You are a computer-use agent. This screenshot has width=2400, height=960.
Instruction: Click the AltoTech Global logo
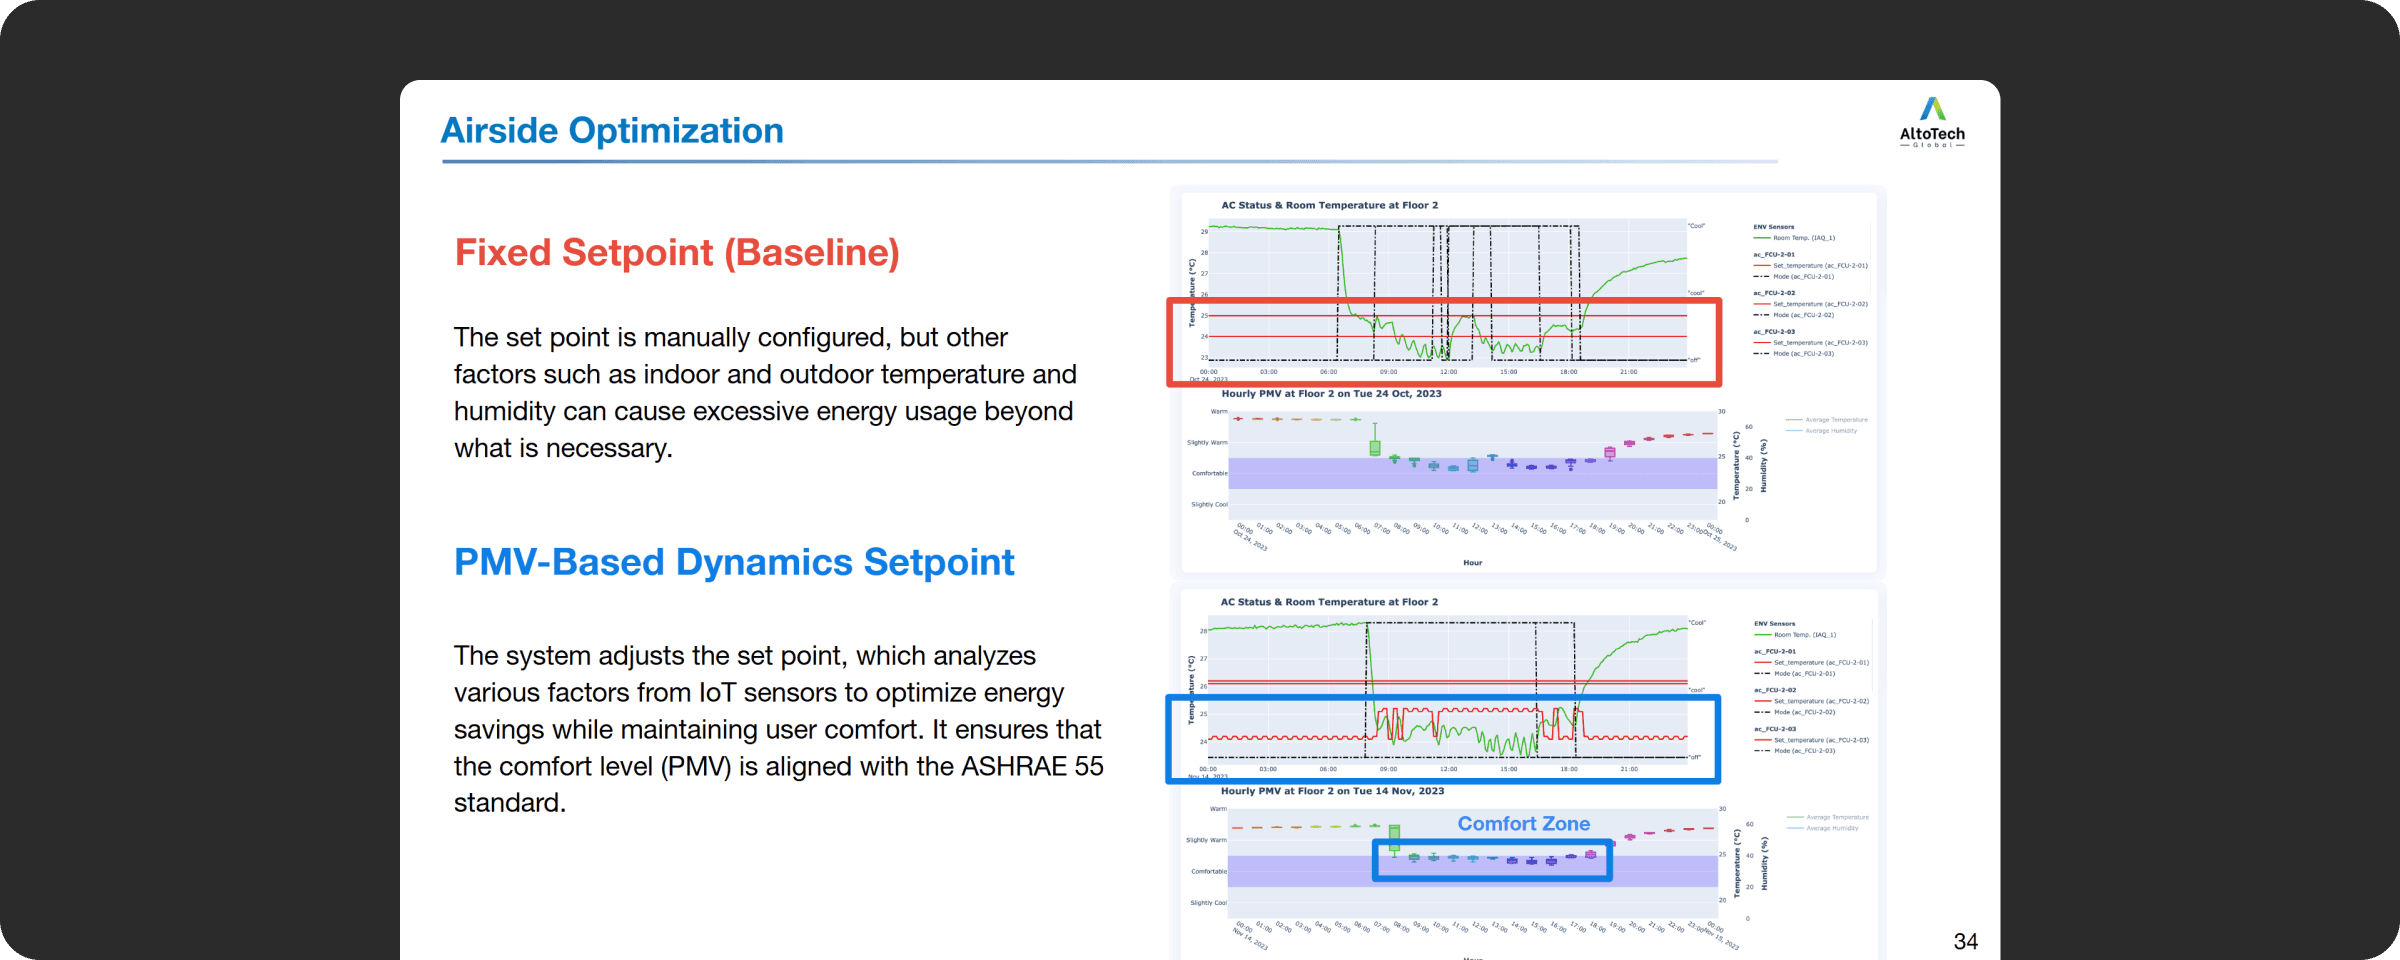pos(1932,122)
